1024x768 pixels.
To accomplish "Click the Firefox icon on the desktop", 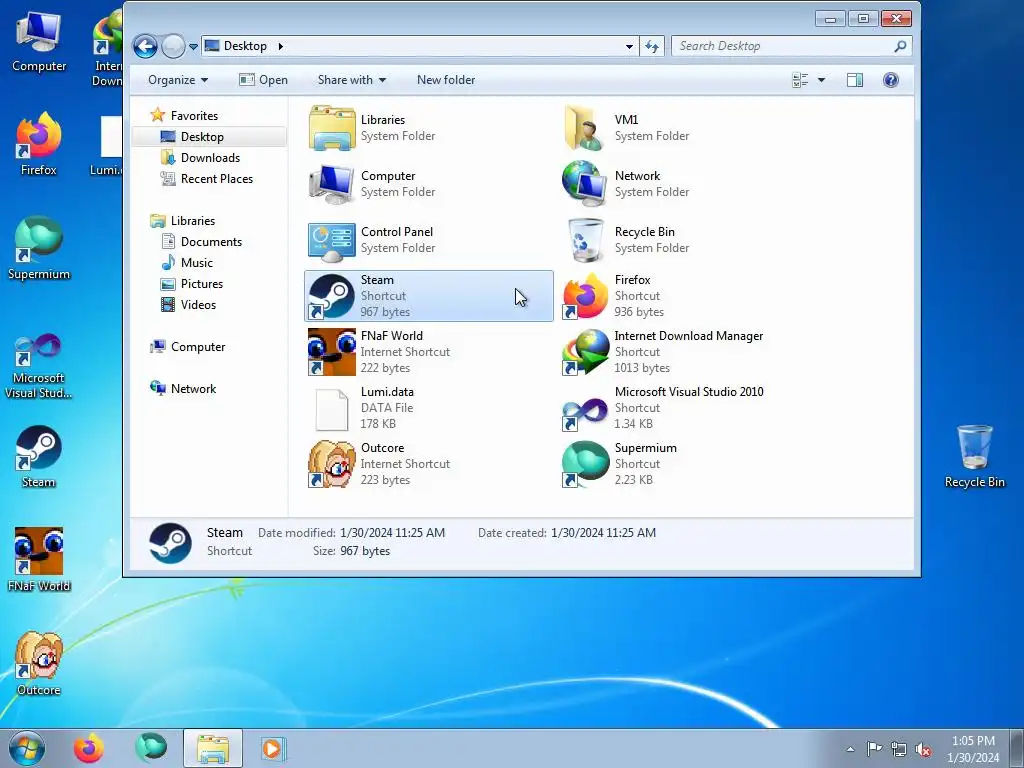I will coord(39,144).
